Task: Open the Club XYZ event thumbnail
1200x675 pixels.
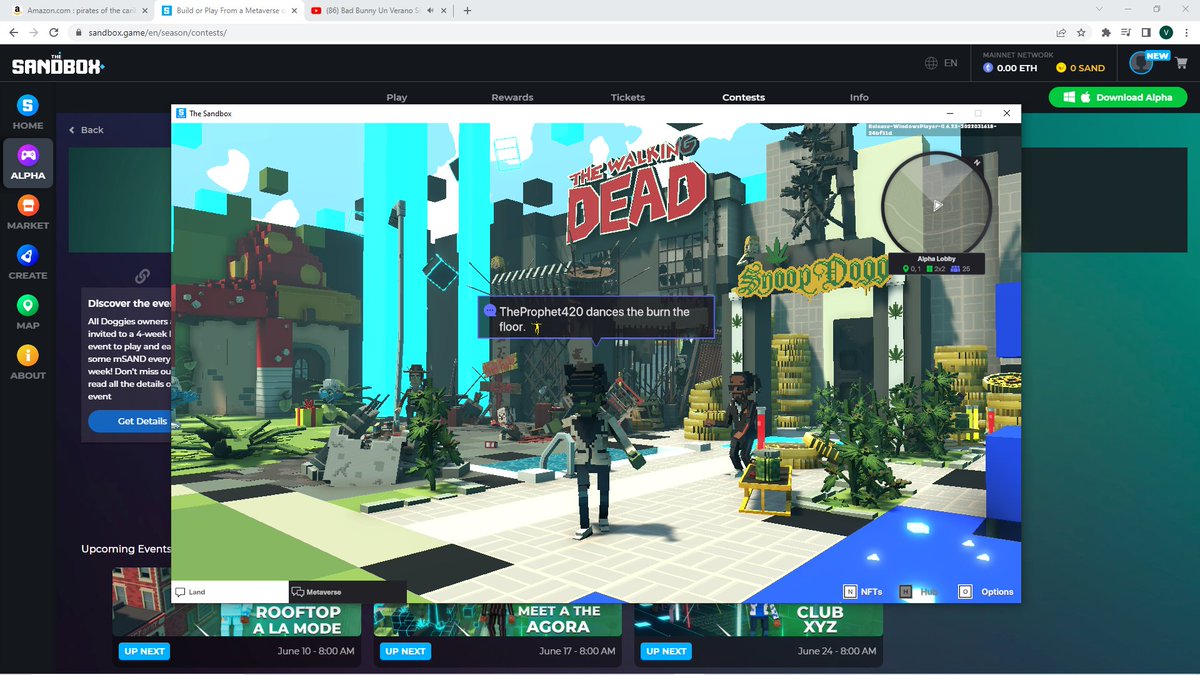Action: [758, 619]
